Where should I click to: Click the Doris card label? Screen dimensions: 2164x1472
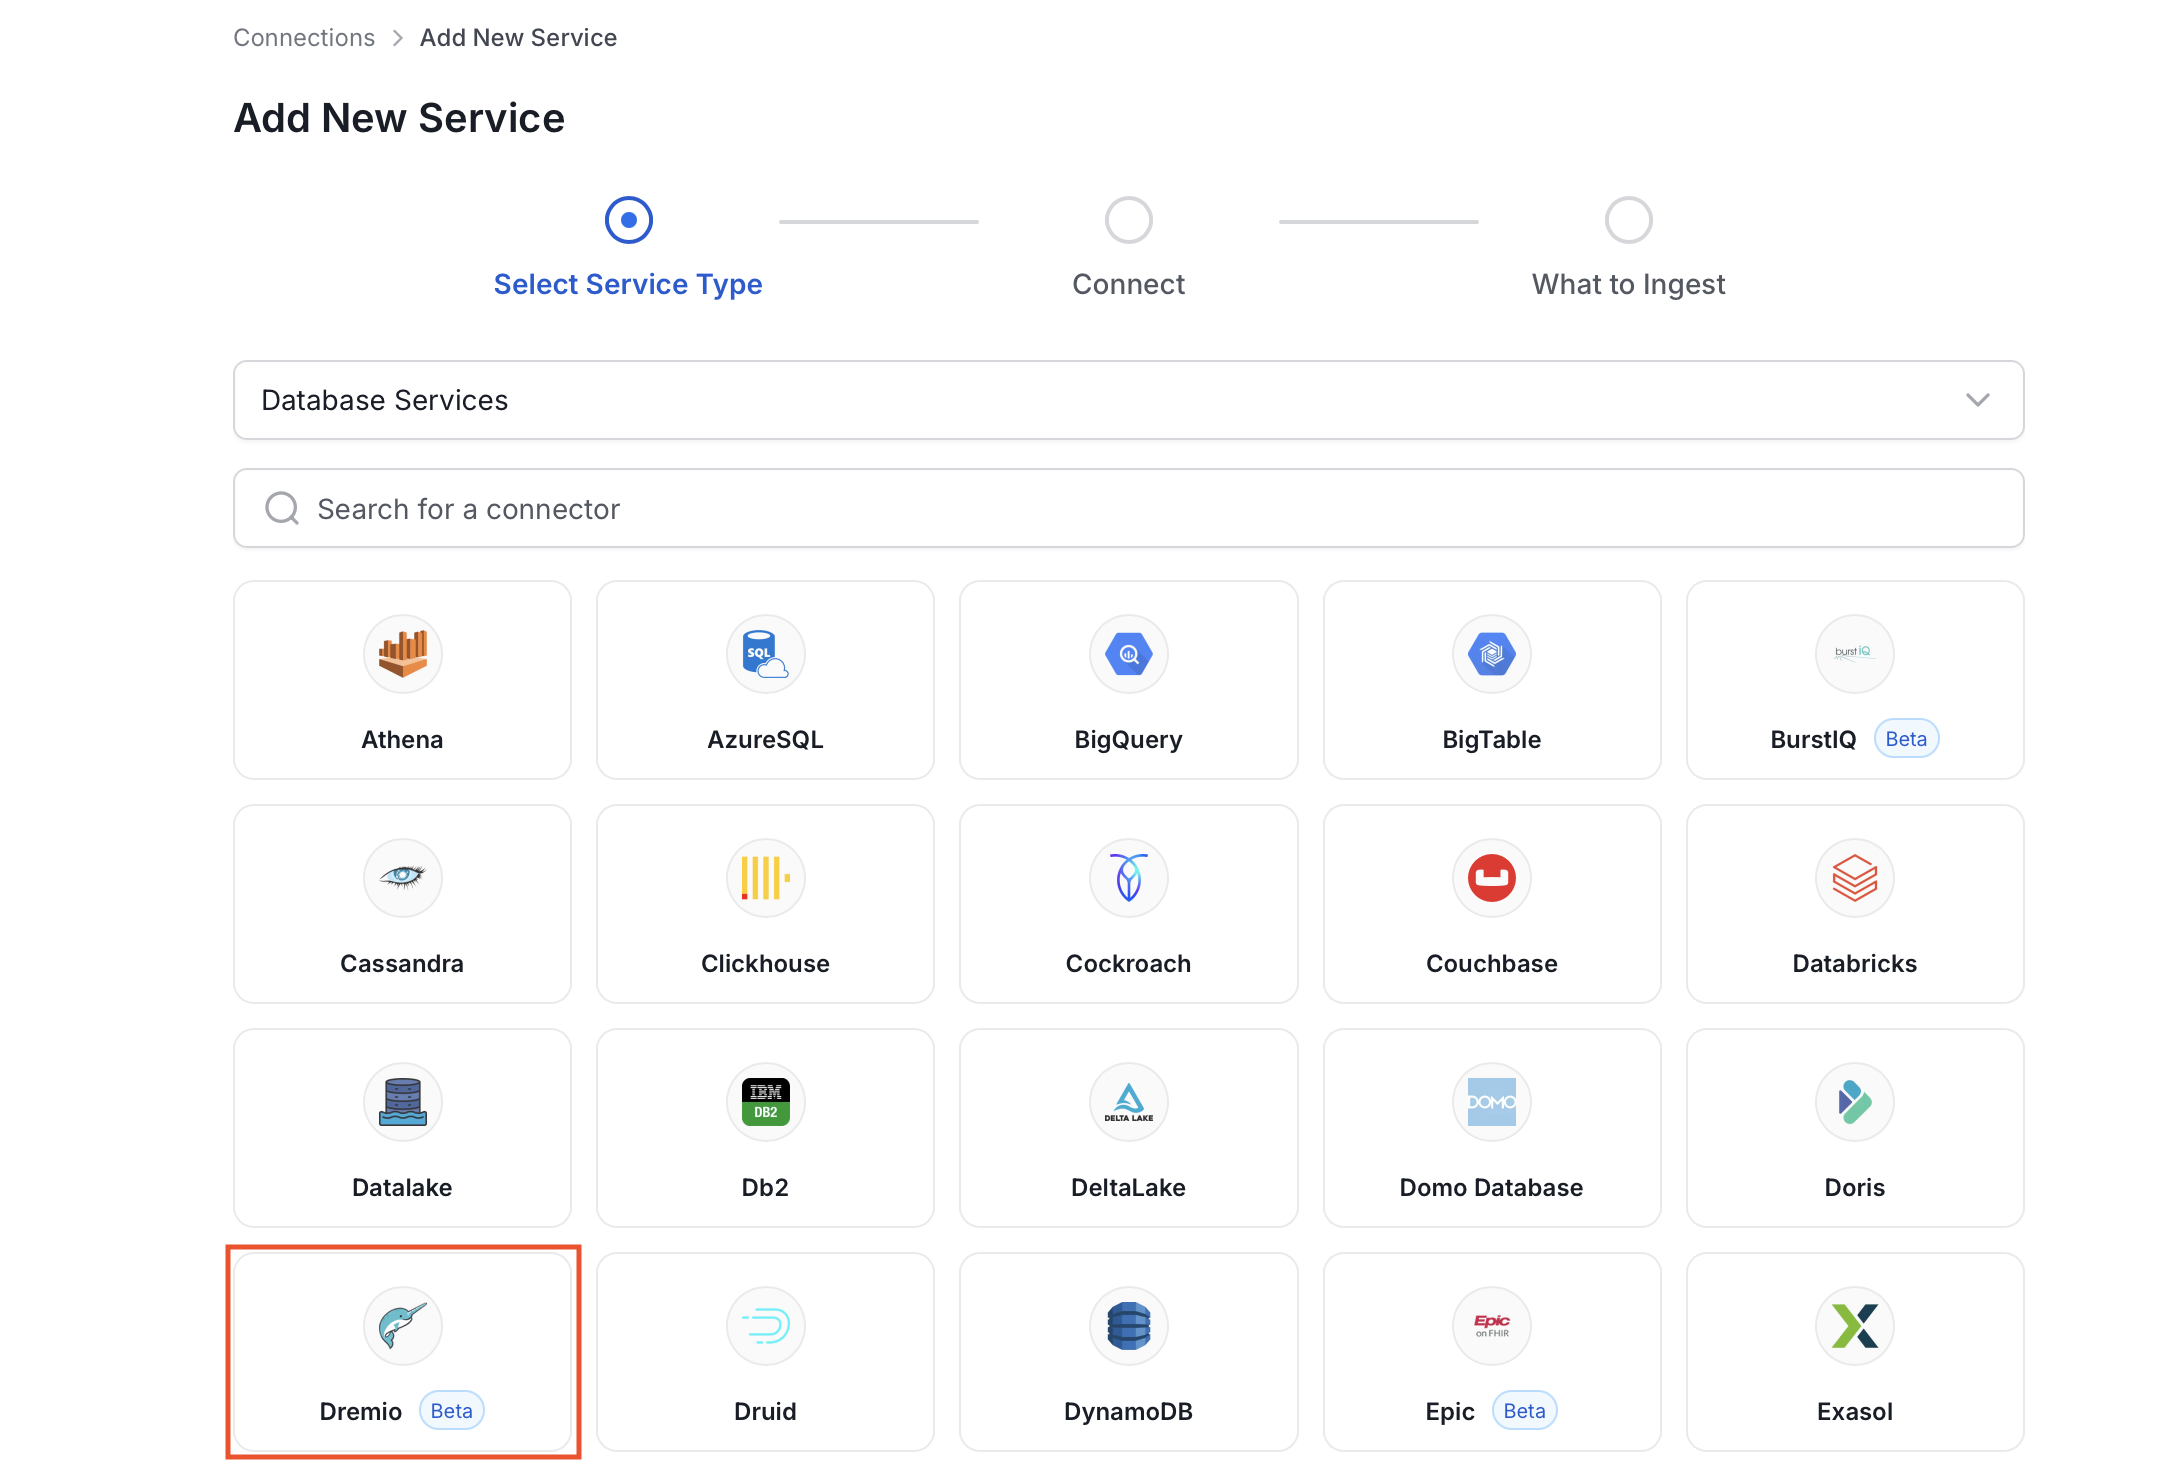[x=1854, y=1188]
